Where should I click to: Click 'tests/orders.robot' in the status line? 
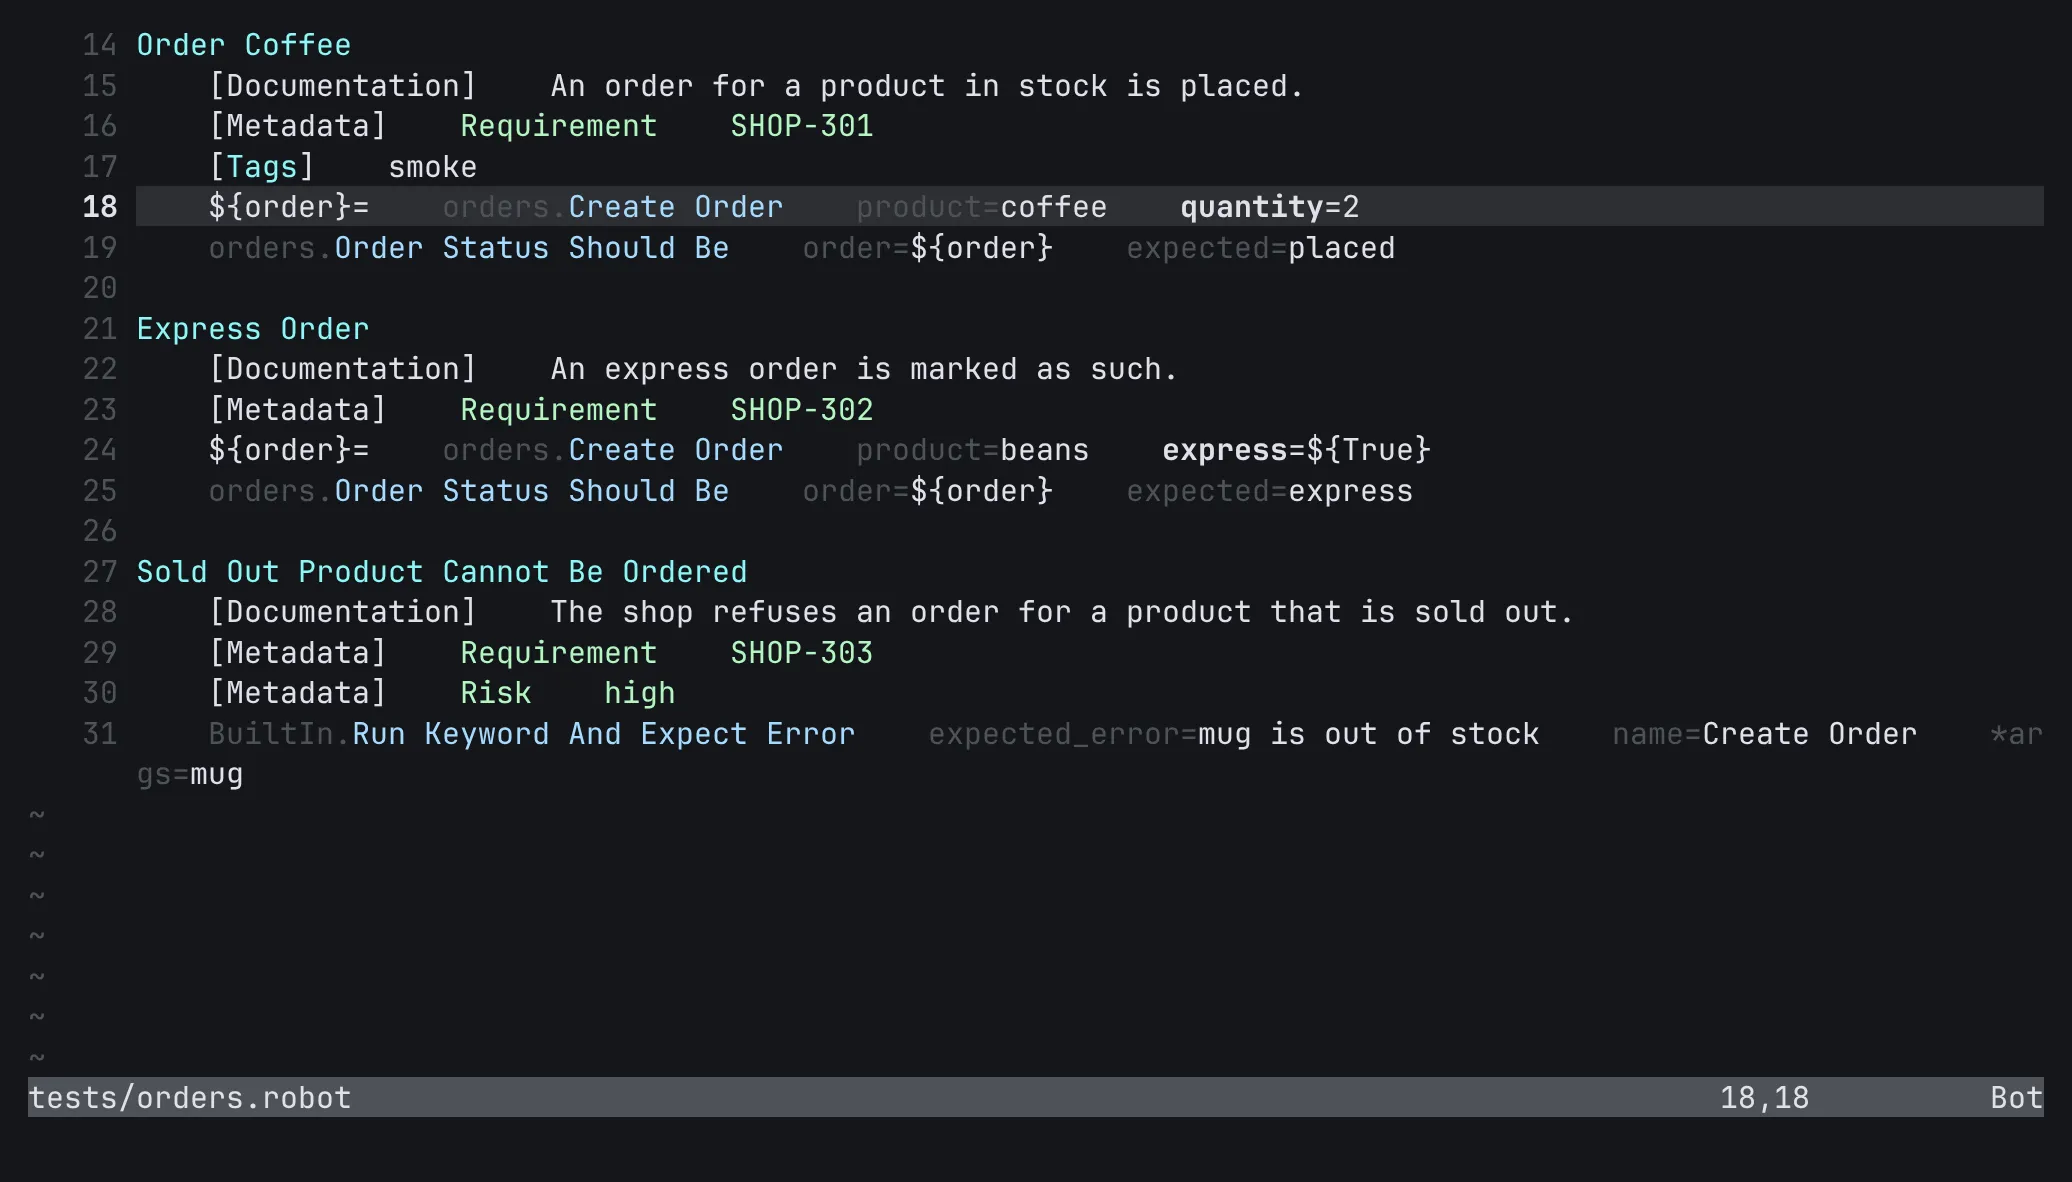click(189, 1098)
